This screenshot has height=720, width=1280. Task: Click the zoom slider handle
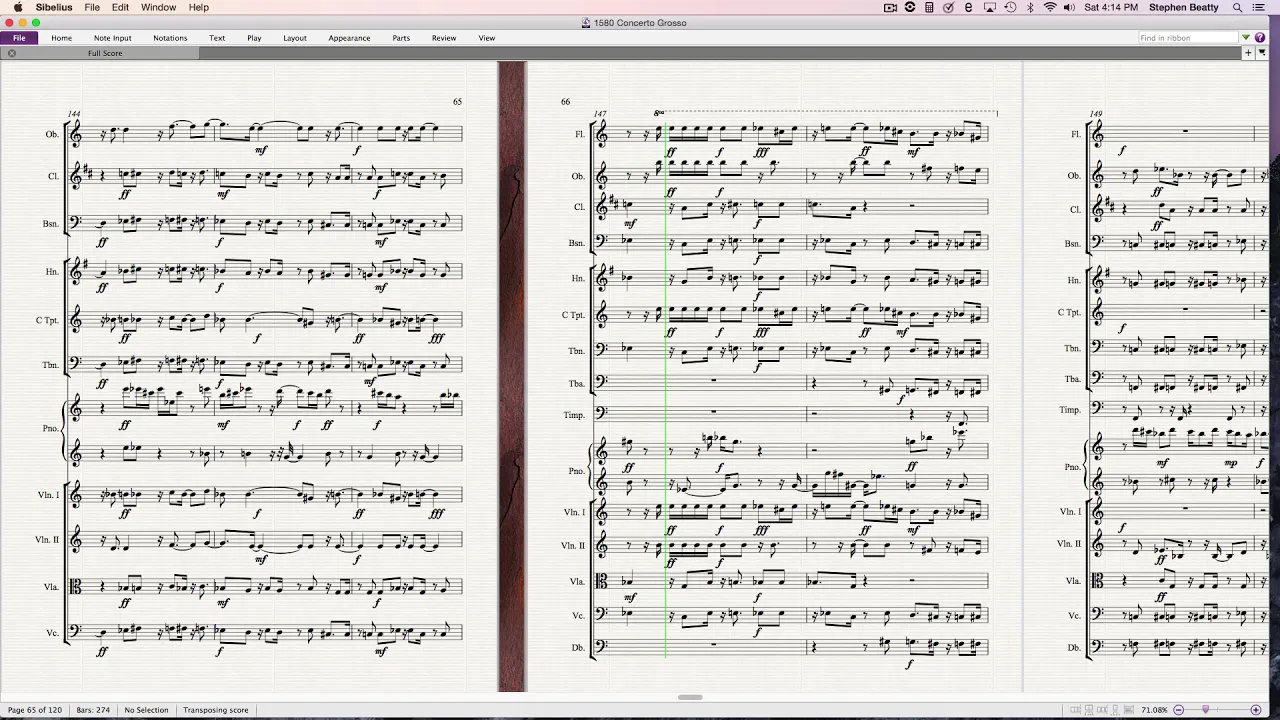(x=1205, y=709)
